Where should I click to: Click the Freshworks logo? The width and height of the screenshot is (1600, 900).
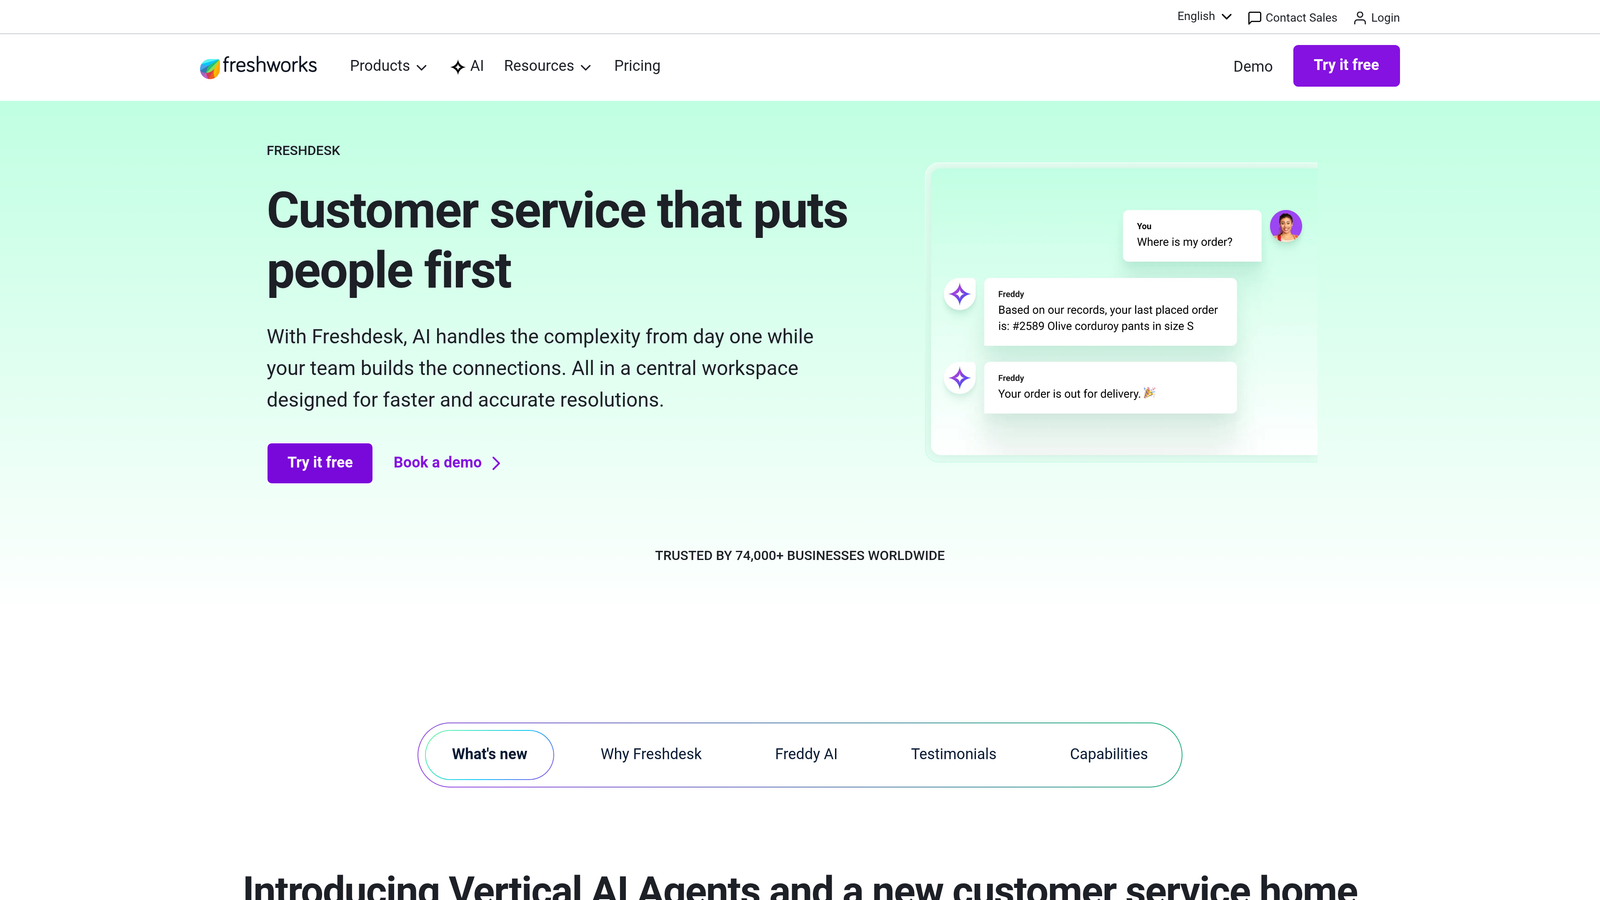(x=258, y=66)
